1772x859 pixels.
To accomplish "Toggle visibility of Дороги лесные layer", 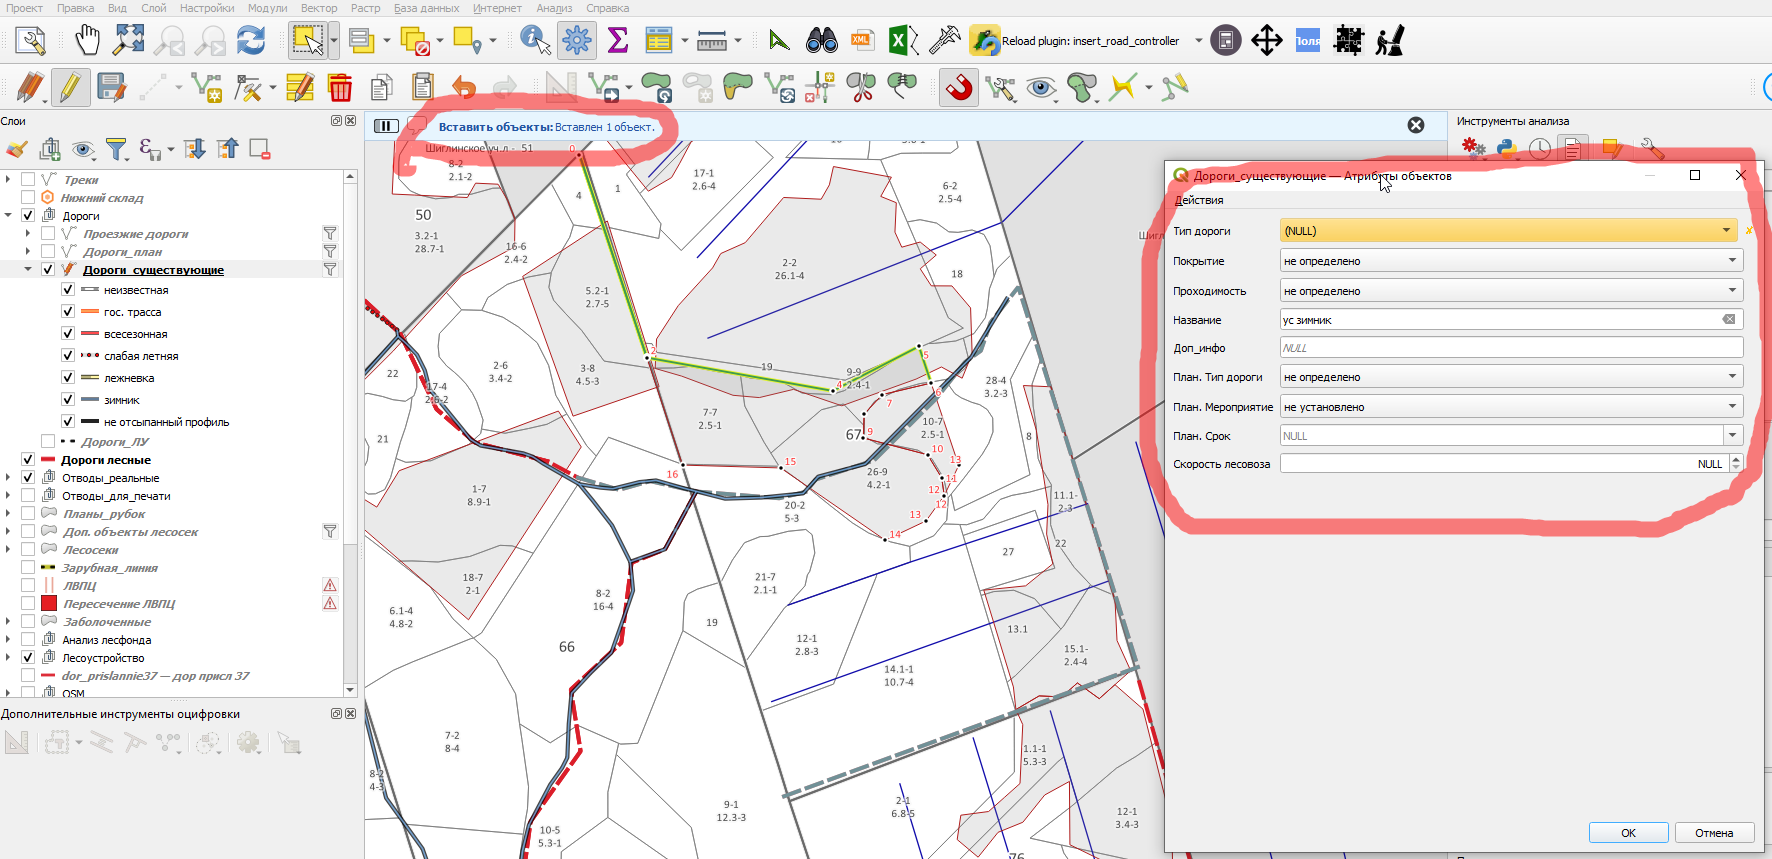I will (28, 460).
